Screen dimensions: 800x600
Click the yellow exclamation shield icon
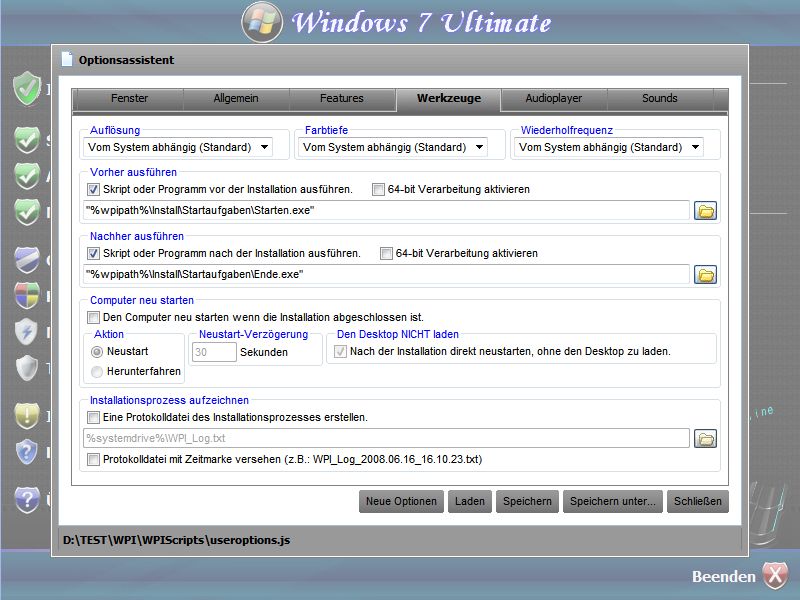pyautogui.click(x=27, y=415)
